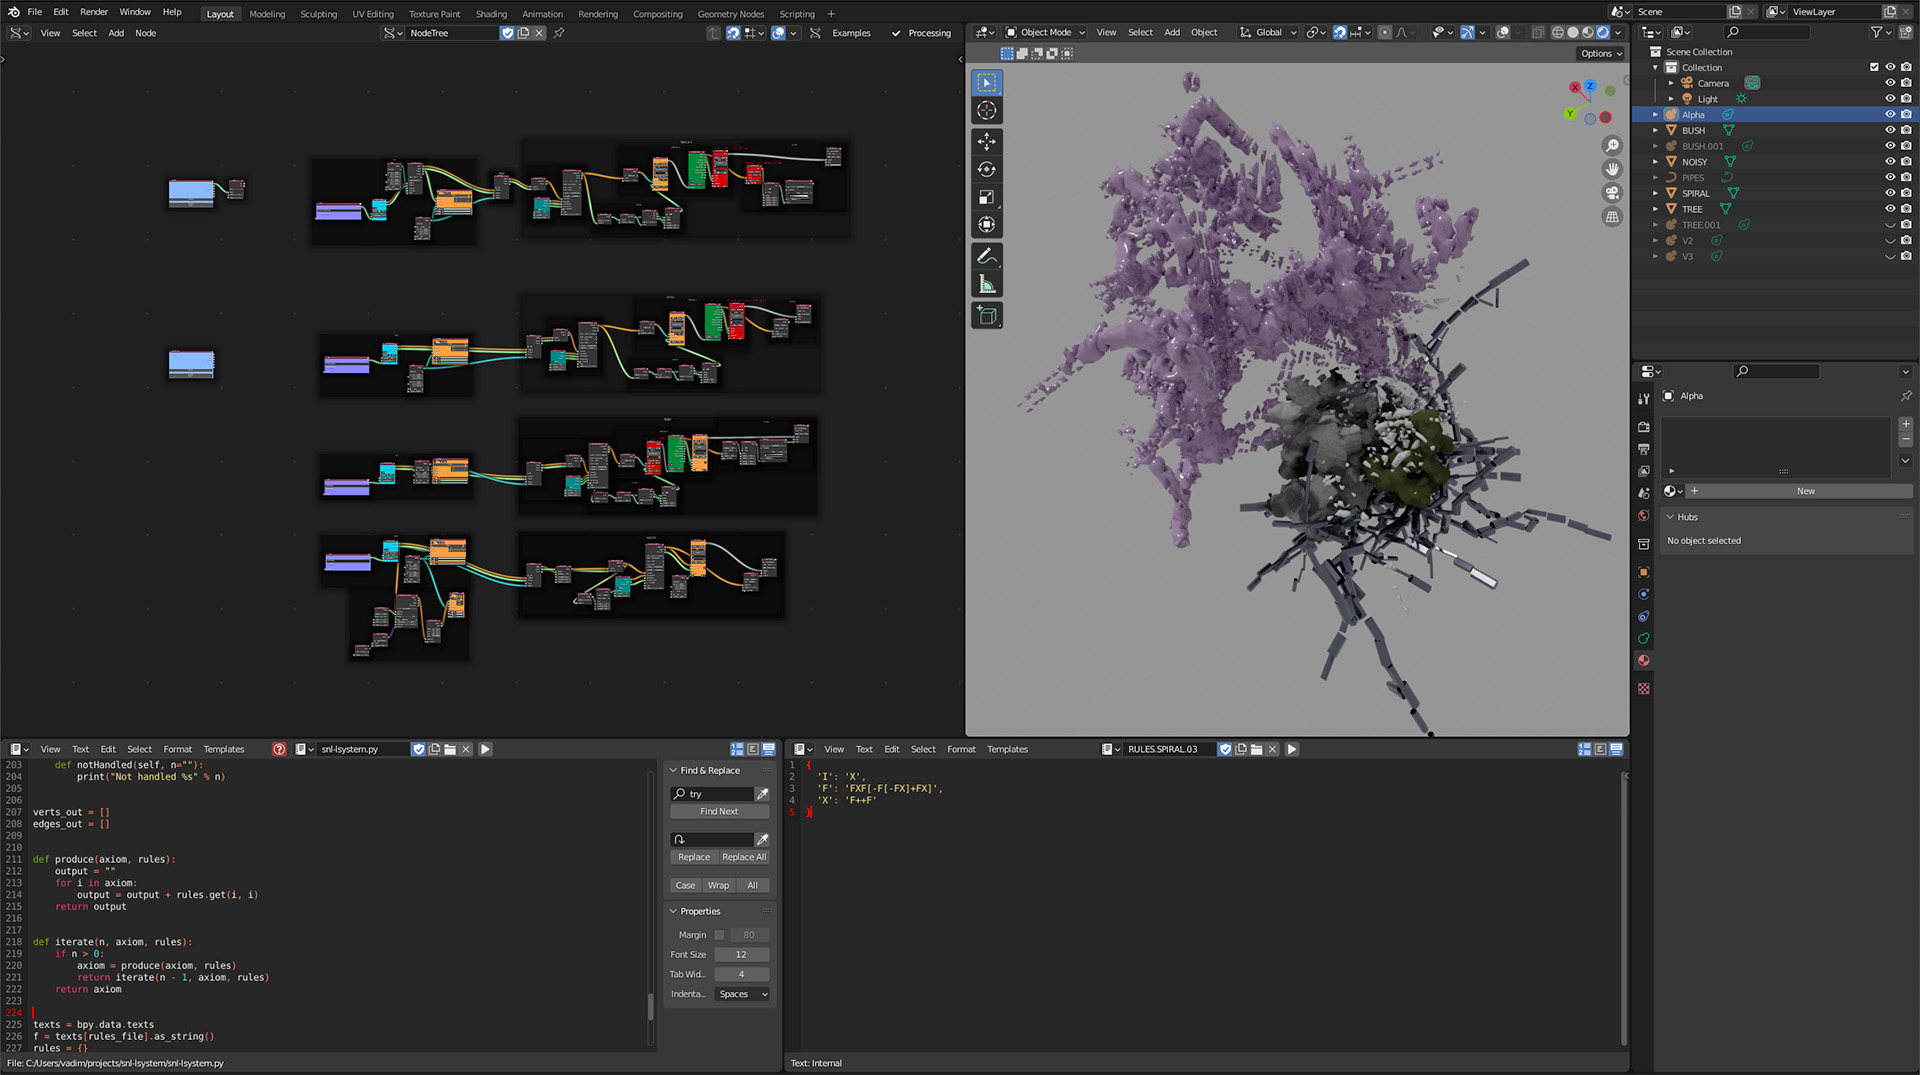Click the 3D cursor tool
Viewport: 1920px width, 1075px height.
(x=986, y=111)
